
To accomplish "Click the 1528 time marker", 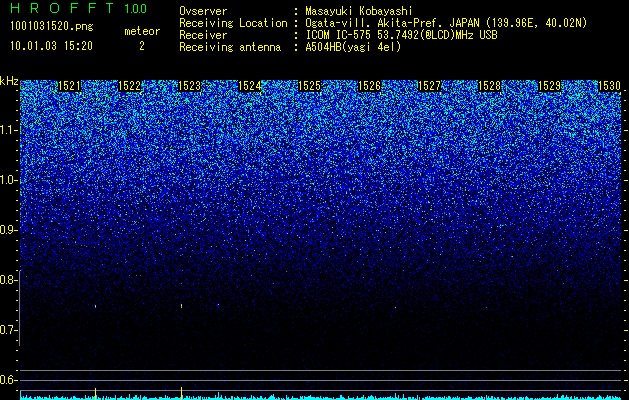I will pos(489,86).
